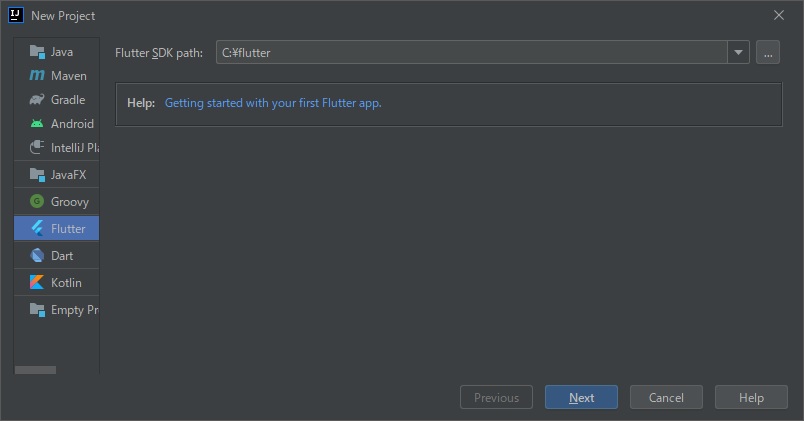This screenshot has width=804, height=421.
Task: Choose the Android robot icon
Action: coord(37,123)
